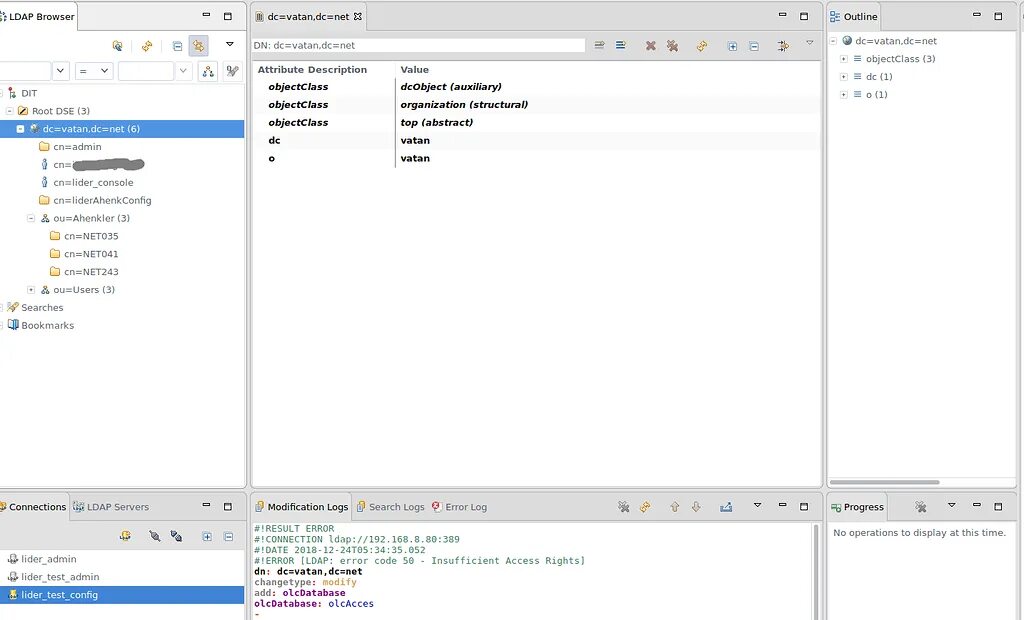Switch to the Connections tab
The width and height of the screenshot is (1024, 620).
[x=33, y=507]
